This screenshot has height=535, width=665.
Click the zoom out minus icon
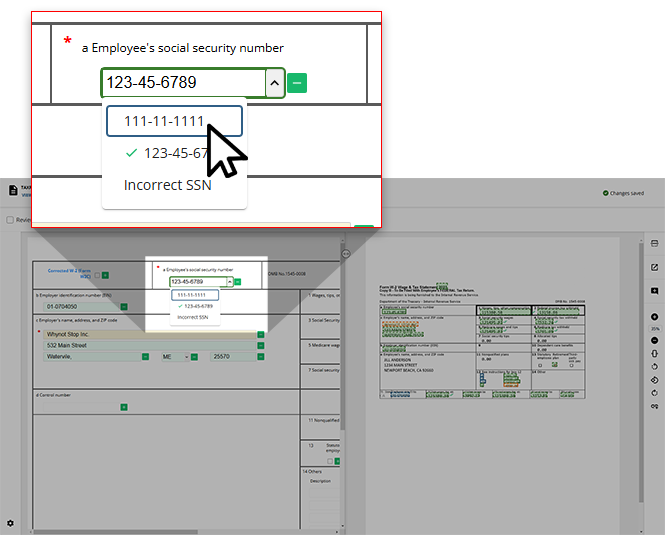tap(654, 341)
